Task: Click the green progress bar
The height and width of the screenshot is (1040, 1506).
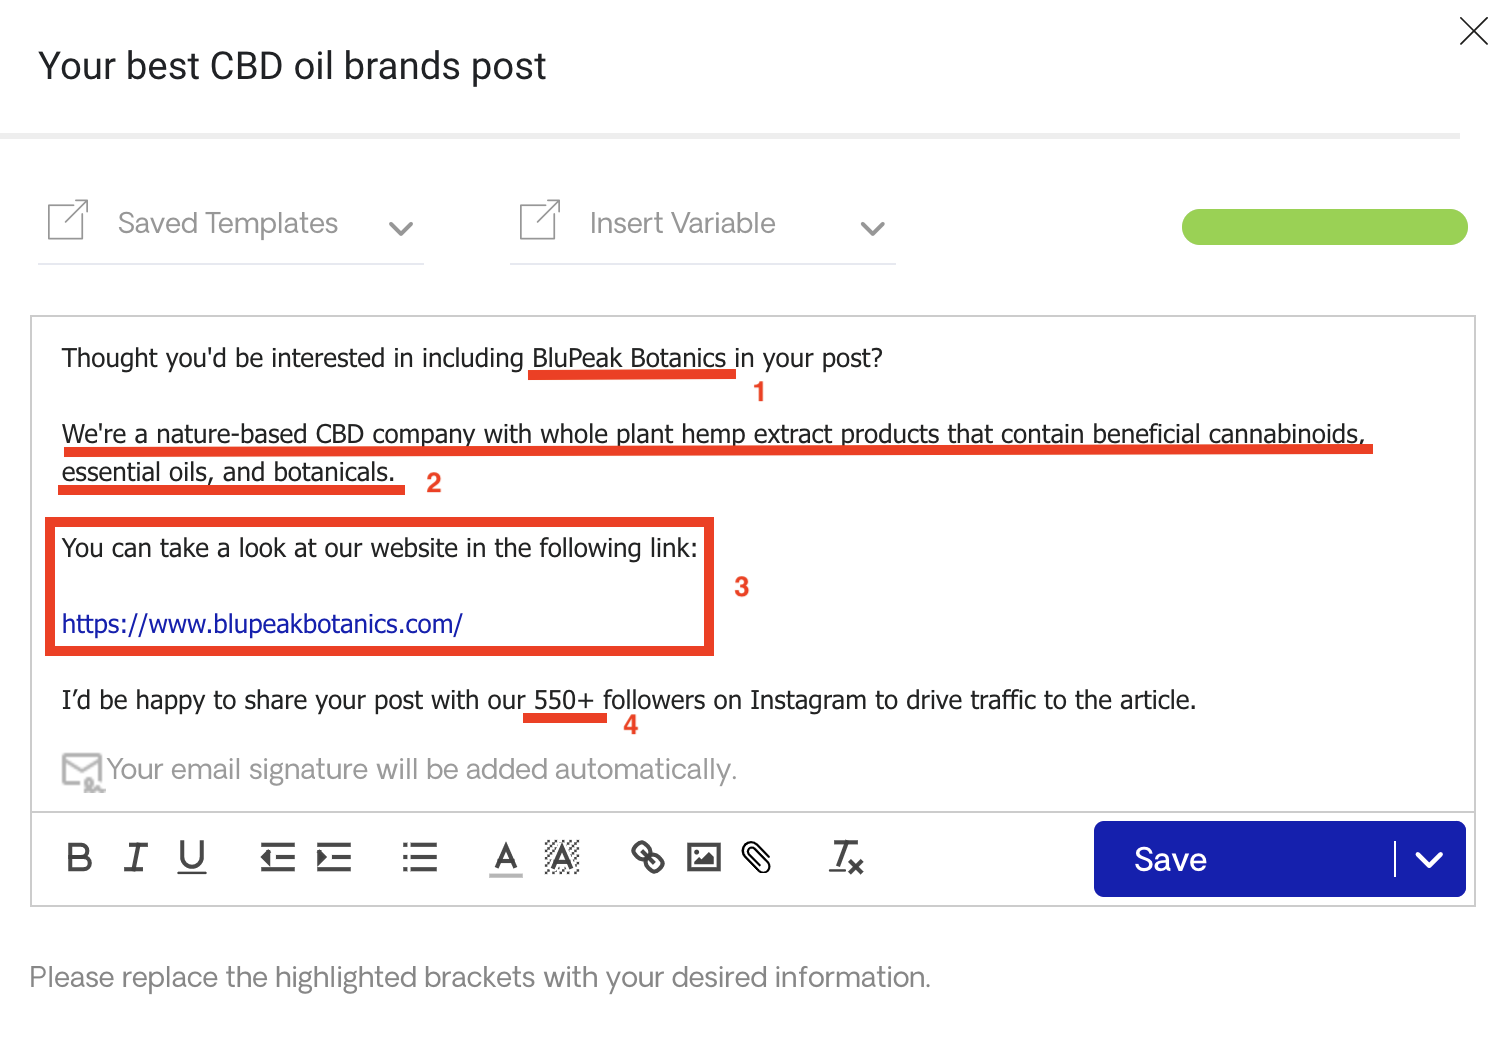Action: [x=1325, y=227]
